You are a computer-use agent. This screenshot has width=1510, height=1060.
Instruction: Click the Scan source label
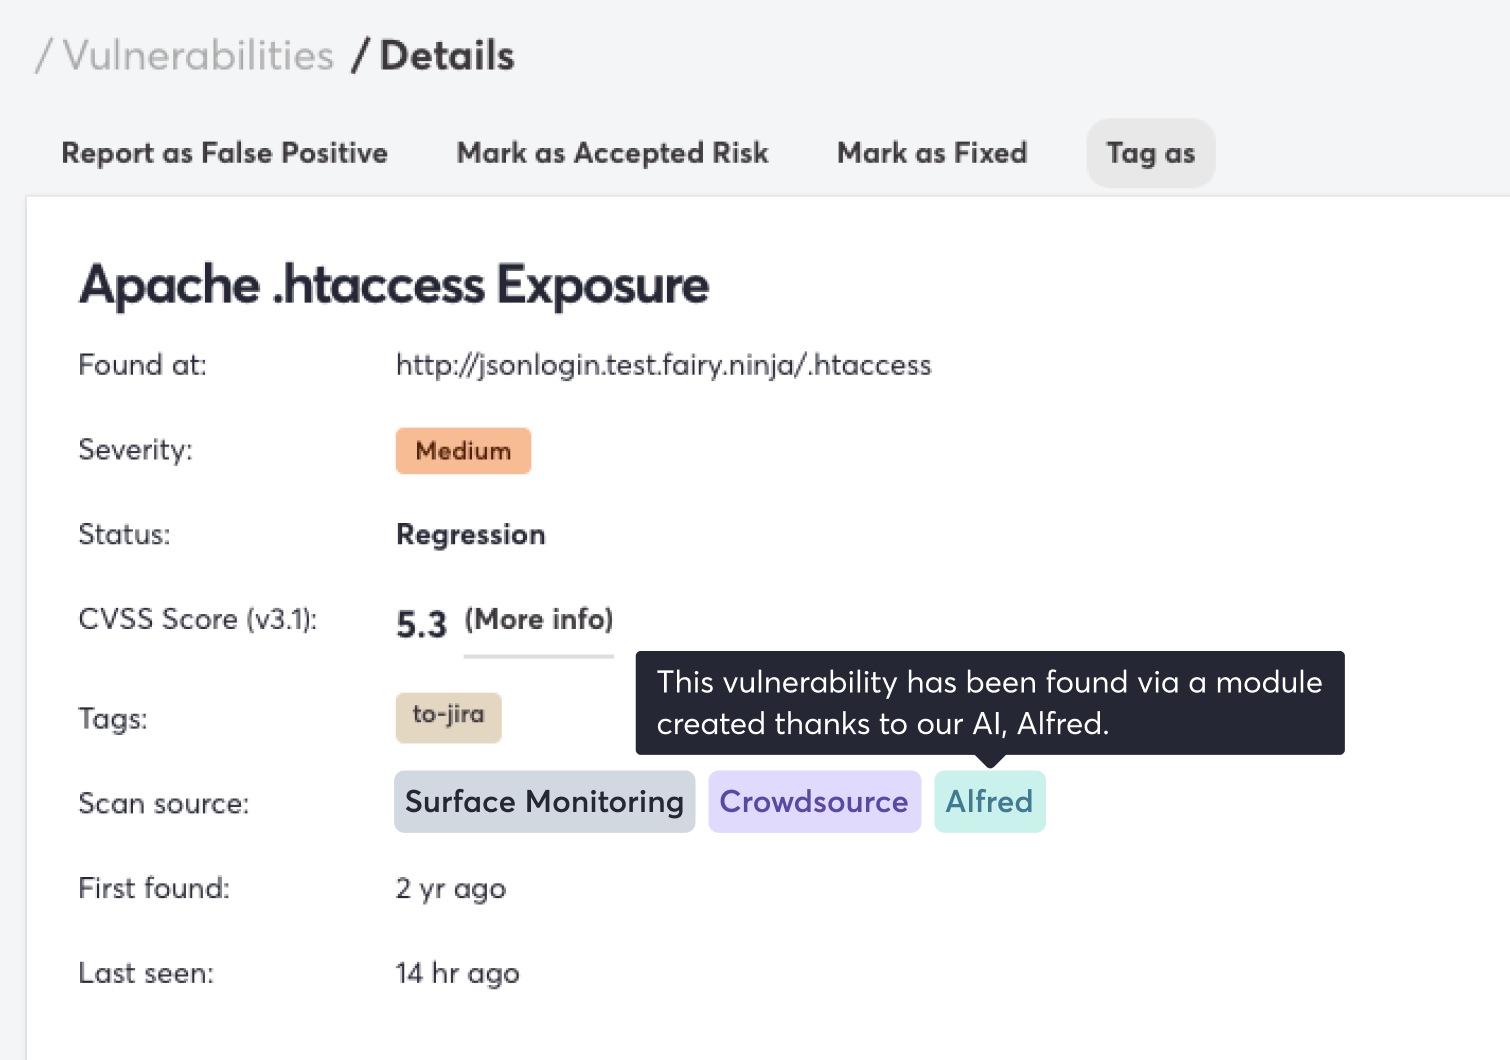pos(164,804)
